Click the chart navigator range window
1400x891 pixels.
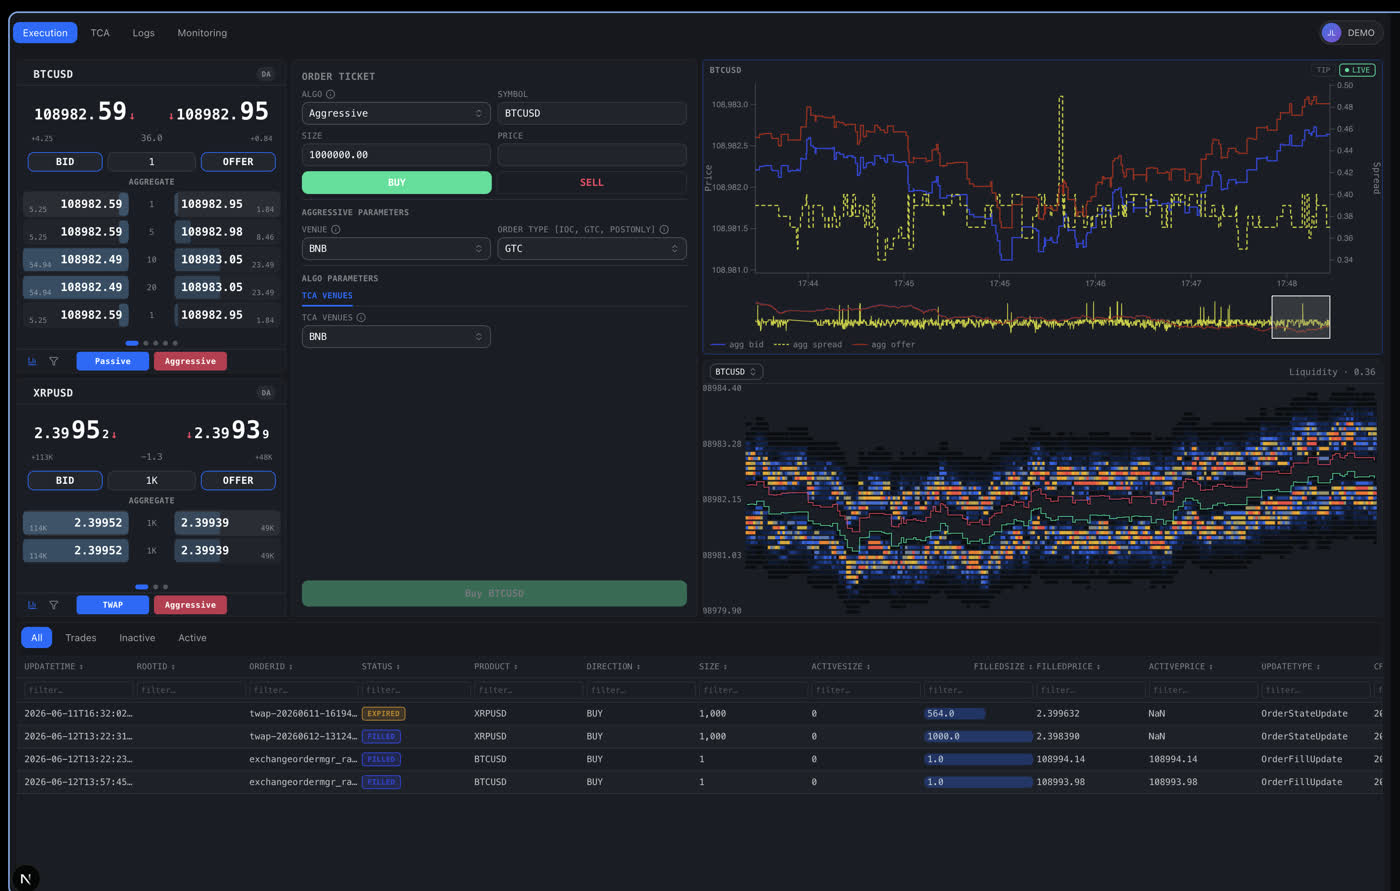coord(1300,317)
